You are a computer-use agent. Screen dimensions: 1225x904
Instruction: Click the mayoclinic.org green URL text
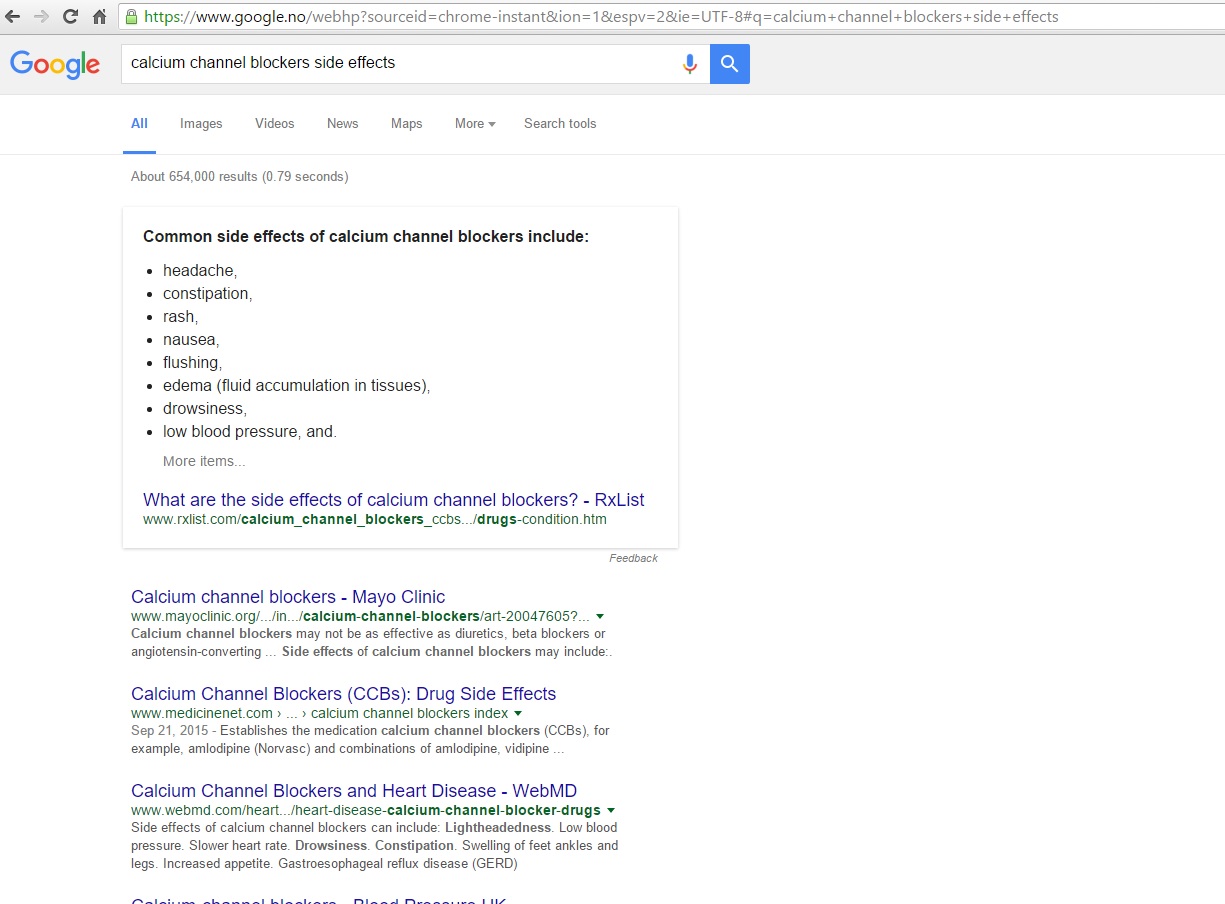pyautogui.click(x=360, y=617)
